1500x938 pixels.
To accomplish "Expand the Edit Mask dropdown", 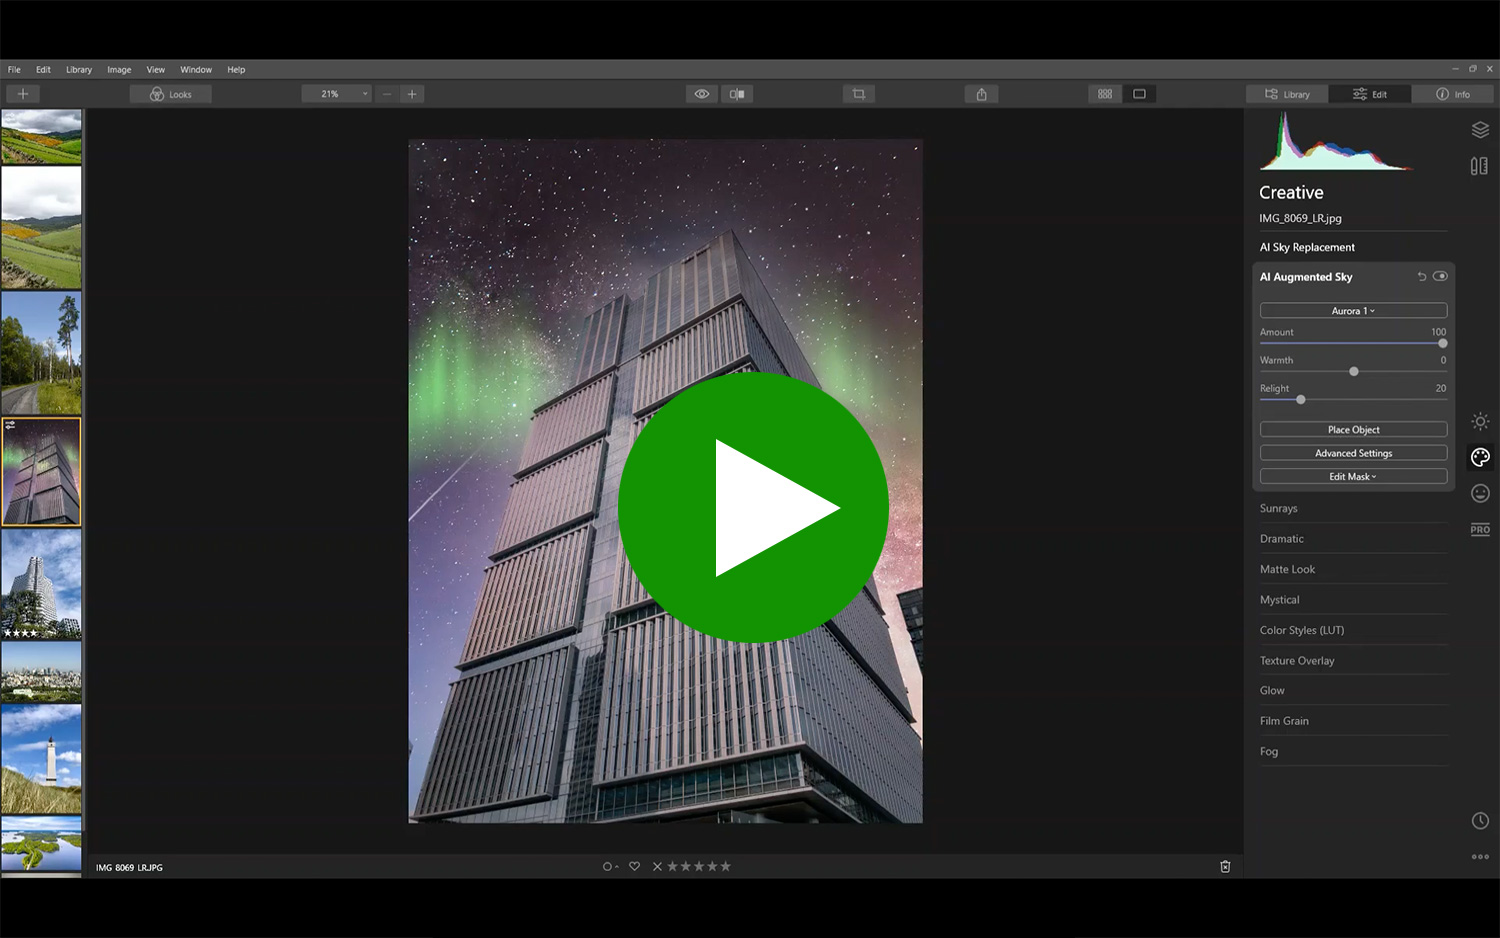I will pos(1353,477).
